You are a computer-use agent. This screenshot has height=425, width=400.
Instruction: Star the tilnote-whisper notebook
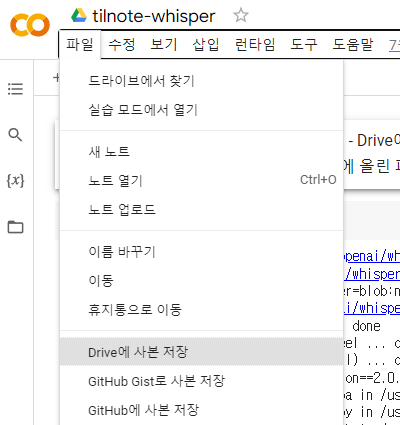[241, 16]
